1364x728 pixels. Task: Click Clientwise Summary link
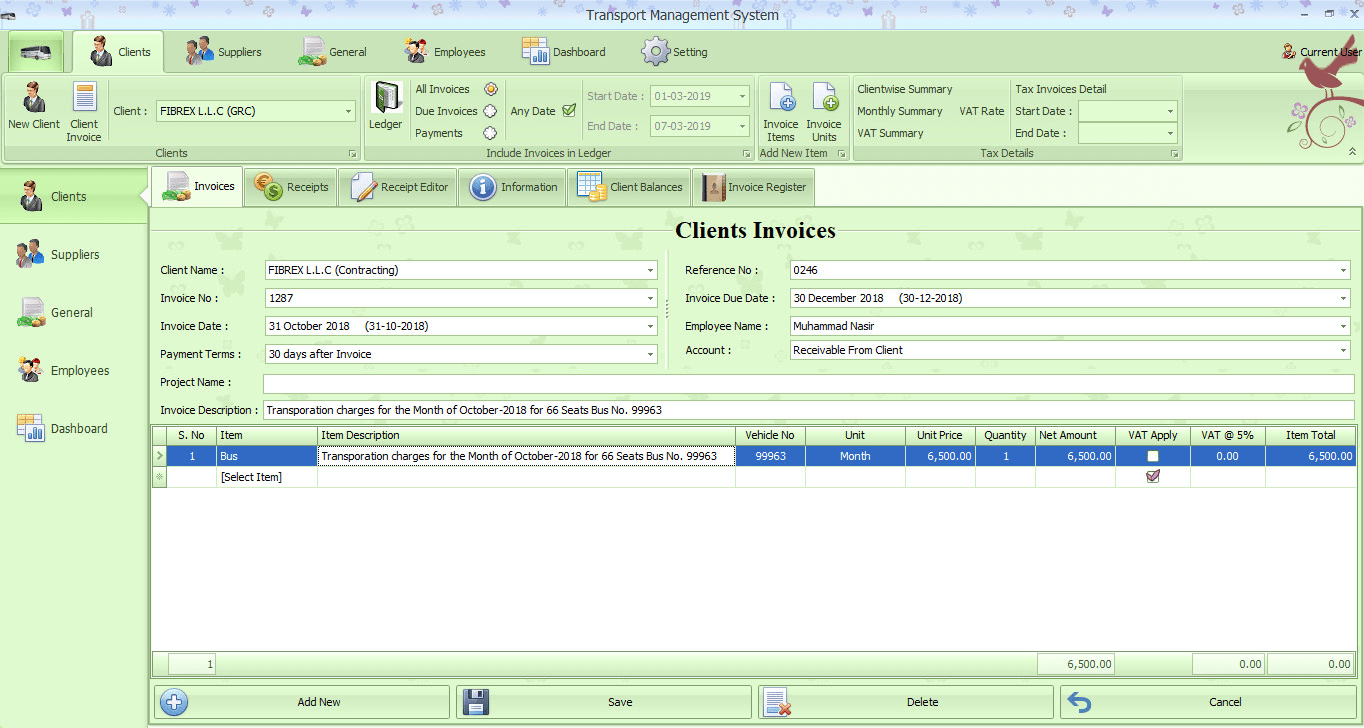[905, 89]
